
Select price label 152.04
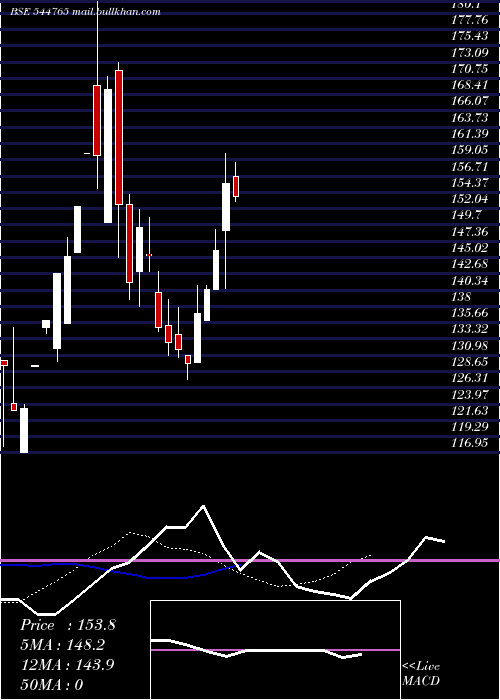(x=469, y=199)
